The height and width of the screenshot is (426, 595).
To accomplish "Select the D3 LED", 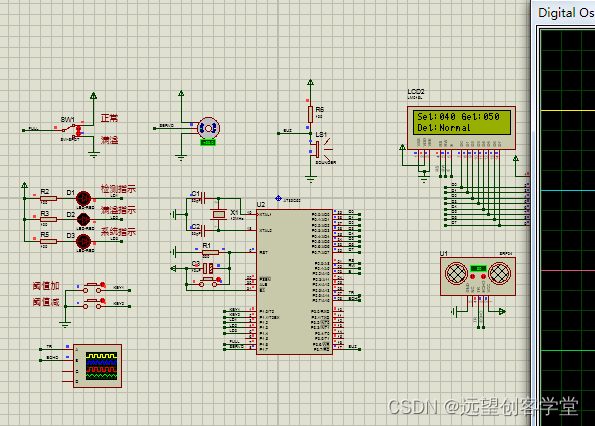I will pos(83,241).
